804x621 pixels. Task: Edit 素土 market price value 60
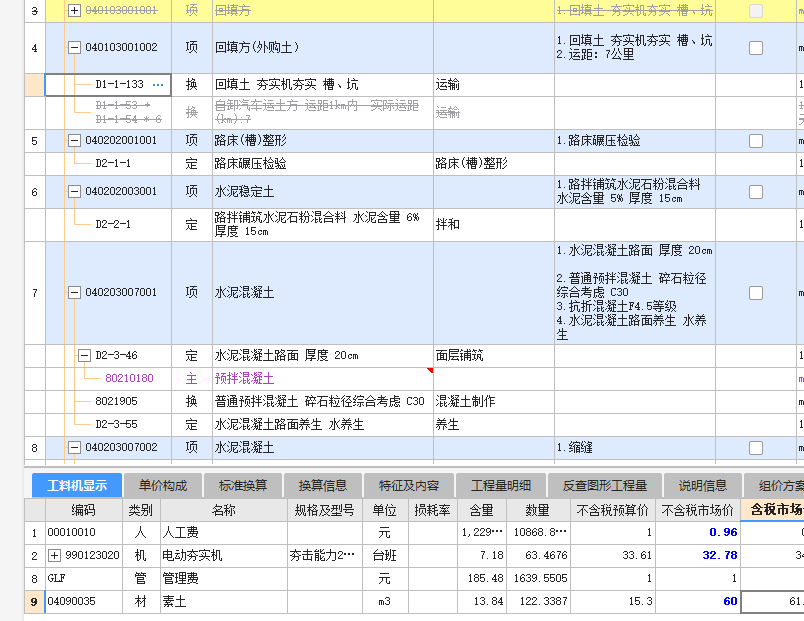click(x=698, y=602)
